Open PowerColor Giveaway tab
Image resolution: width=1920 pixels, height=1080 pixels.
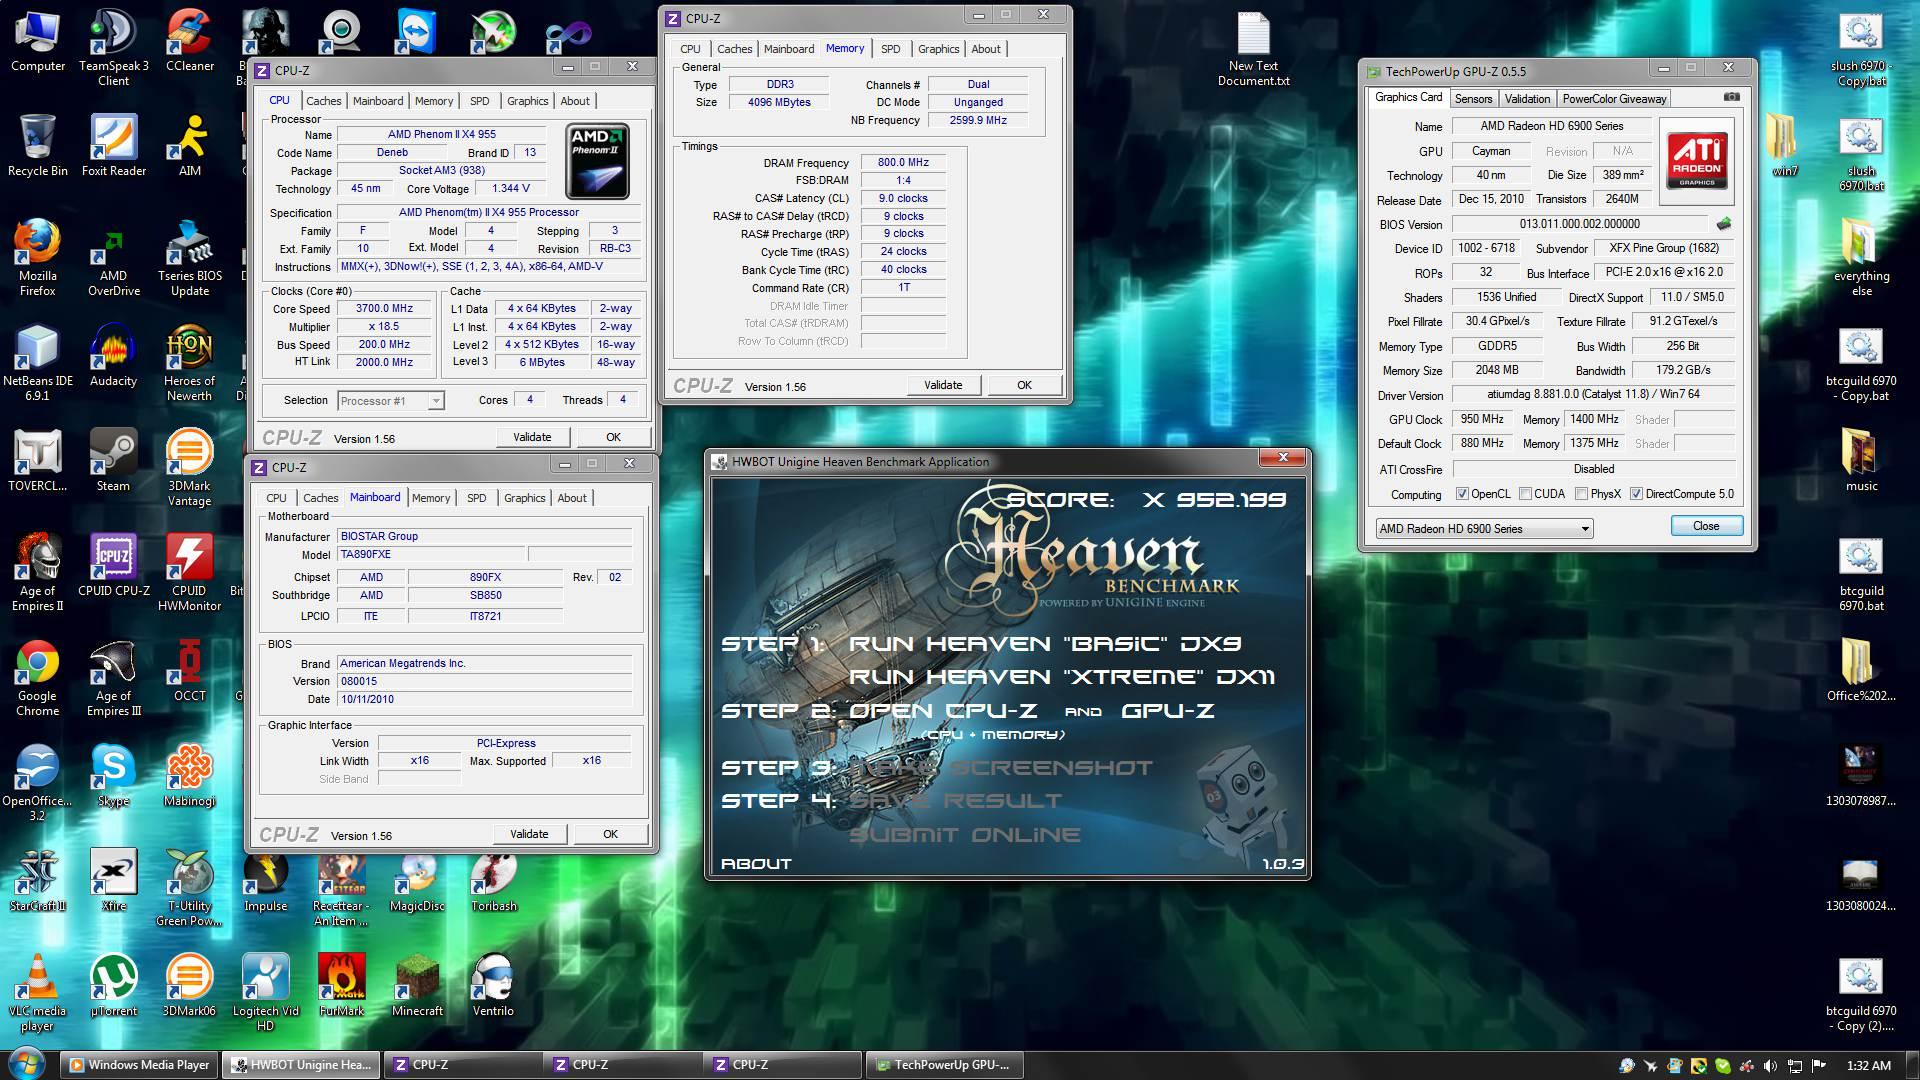pos(1614,99)
